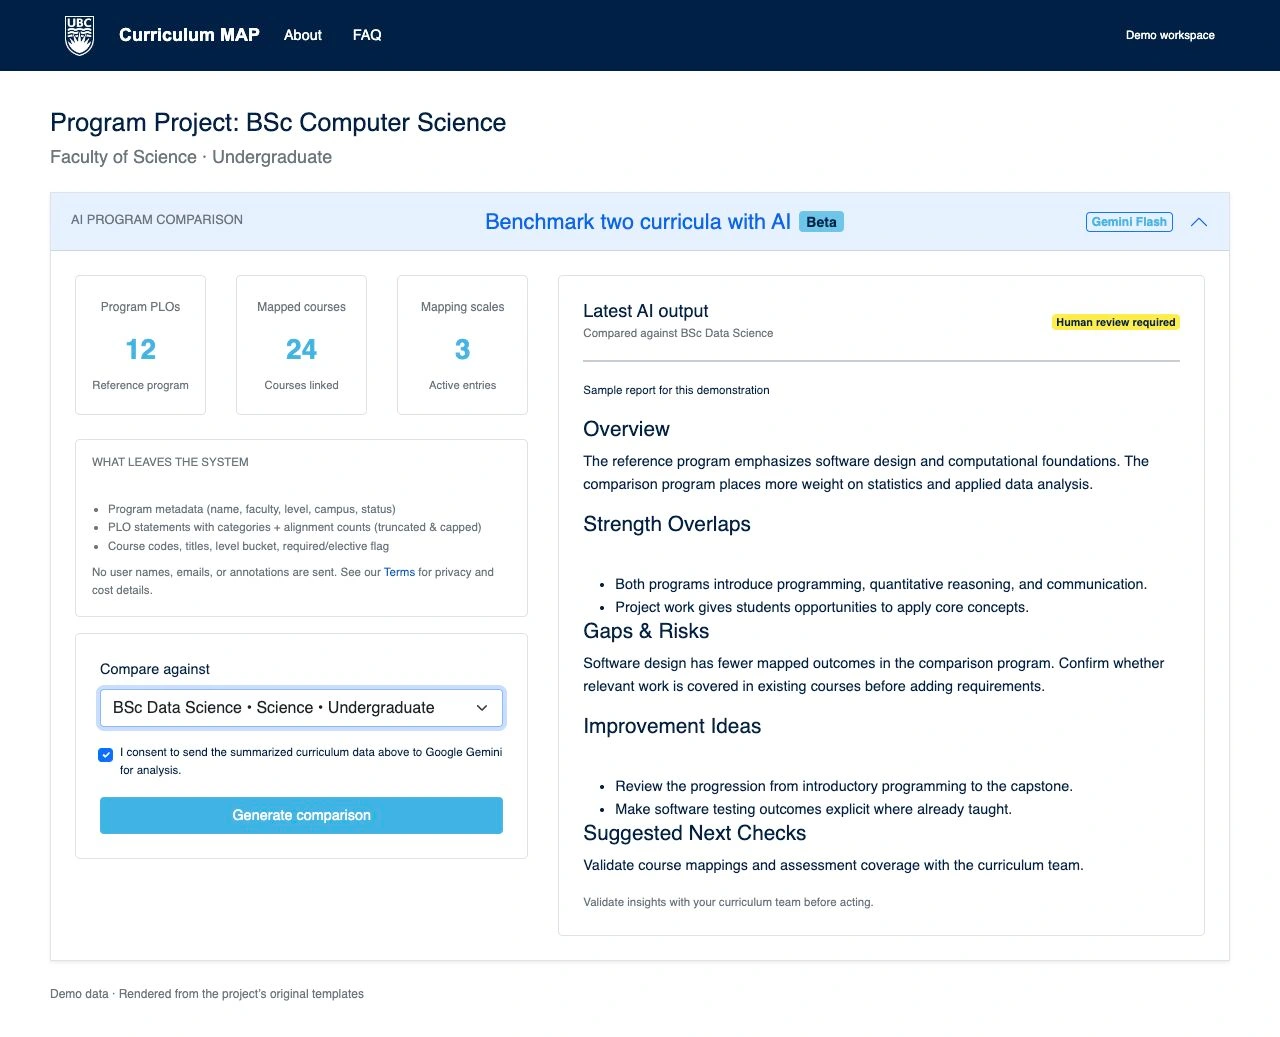Open the About page

(x=303, y=35)
